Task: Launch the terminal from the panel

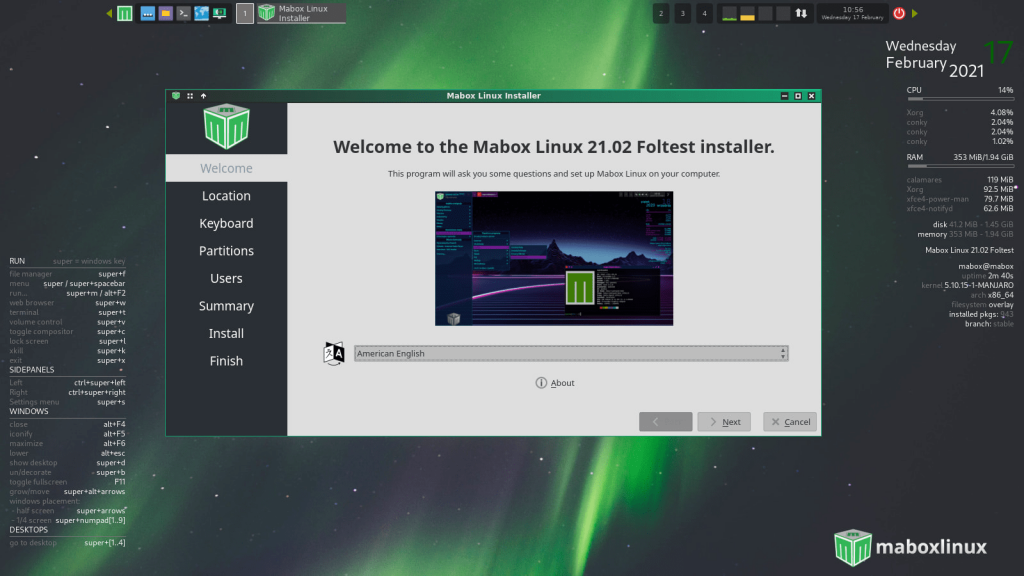Action: (184, 13)
